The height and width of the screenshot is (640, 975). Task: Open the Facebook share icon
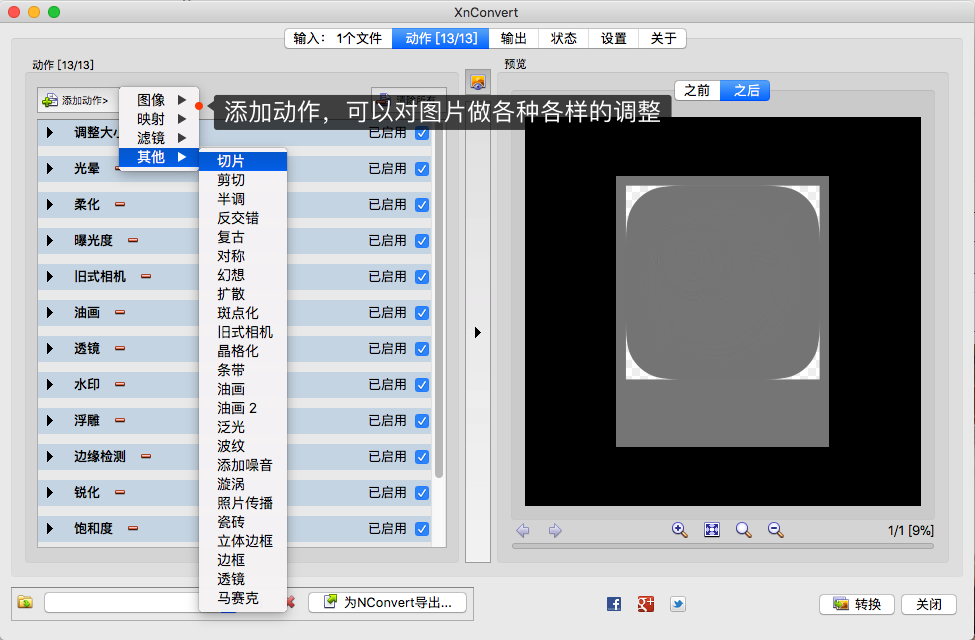pyautogui.click(x=614, y=604)
